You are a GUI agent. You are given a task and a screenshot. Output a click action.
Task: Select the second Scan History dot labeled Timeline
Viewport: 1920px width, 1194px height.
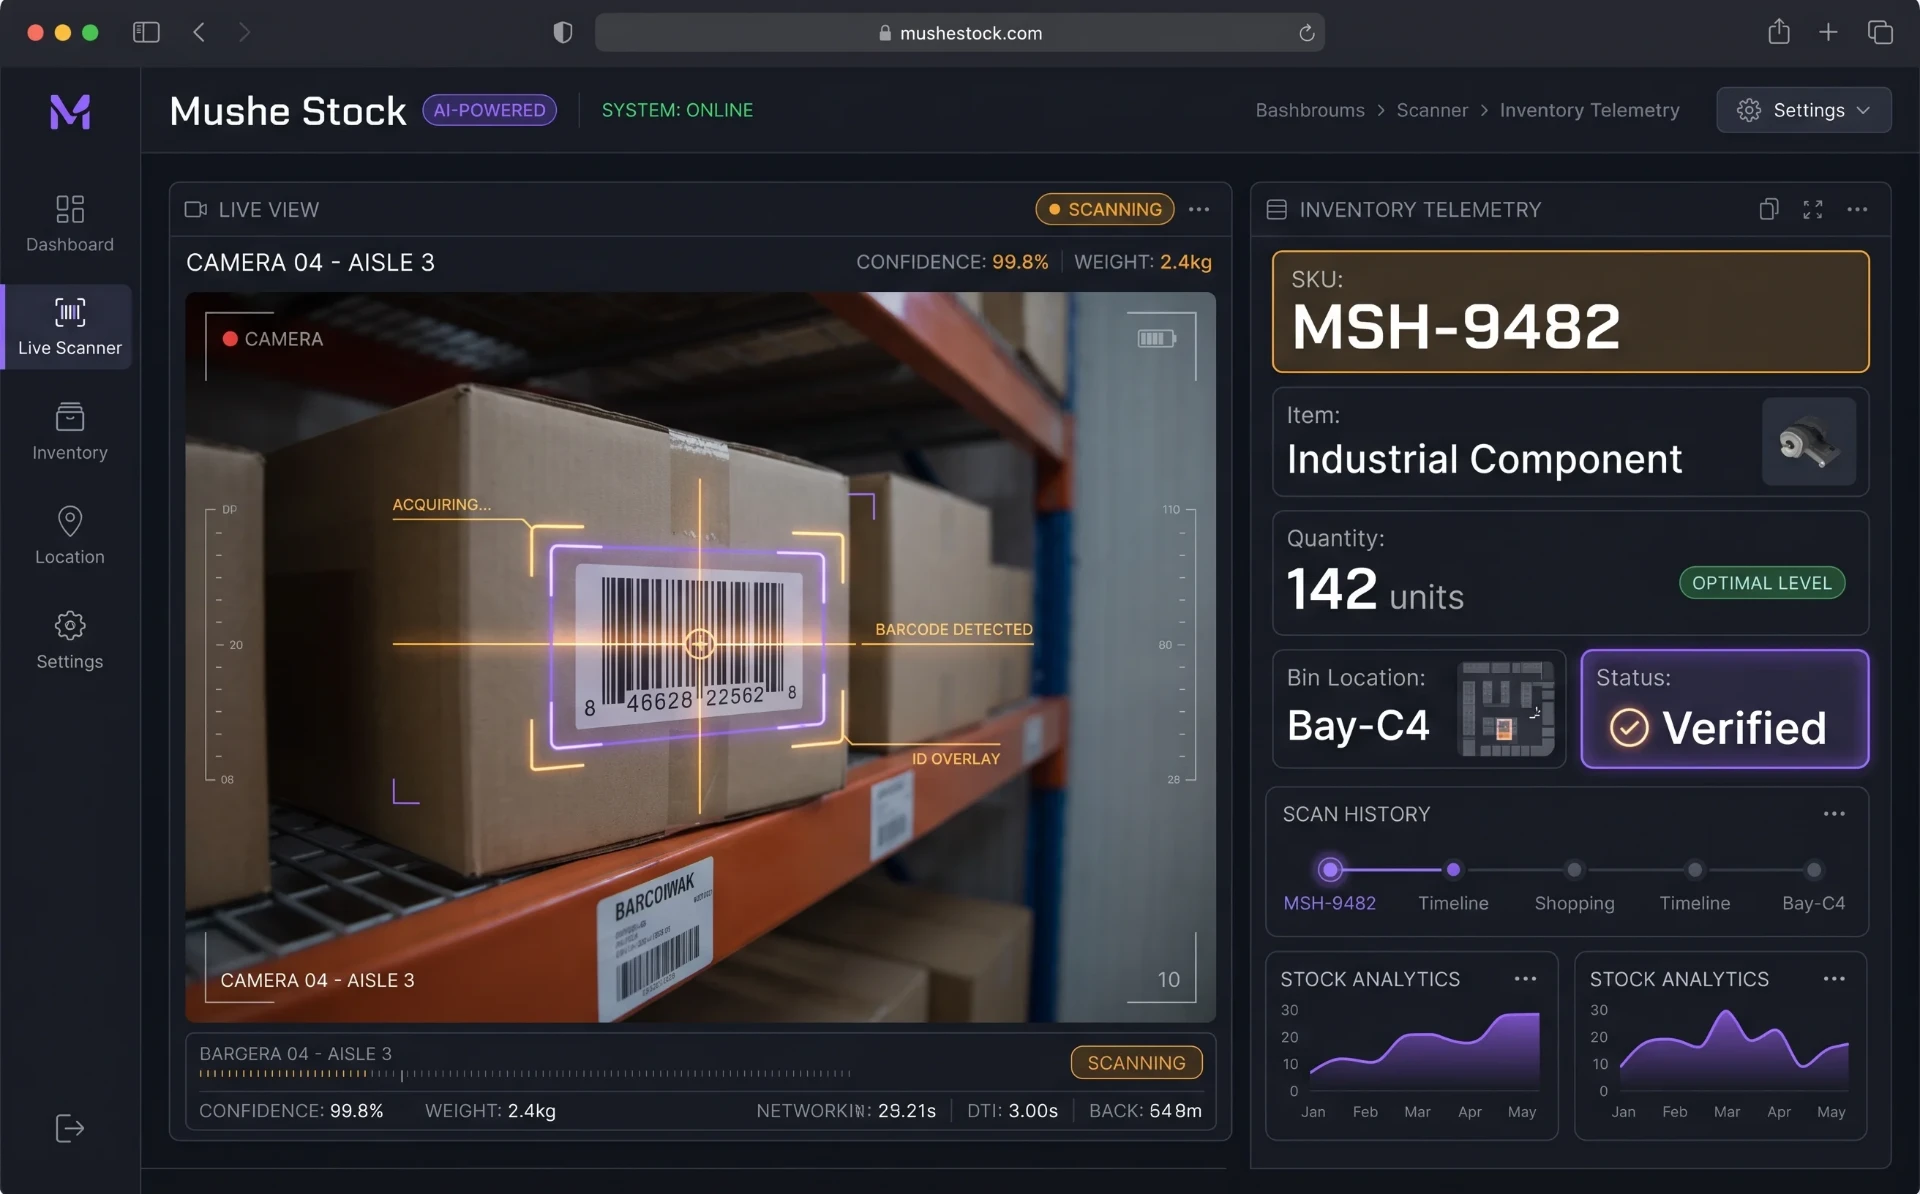pos(1453,869)
